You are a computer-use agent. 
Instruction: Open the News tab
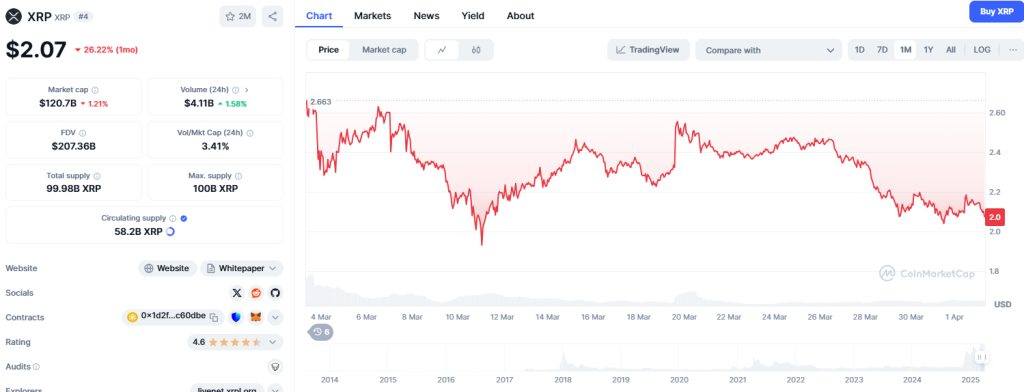pyautogui.click(x=426, y=16)
